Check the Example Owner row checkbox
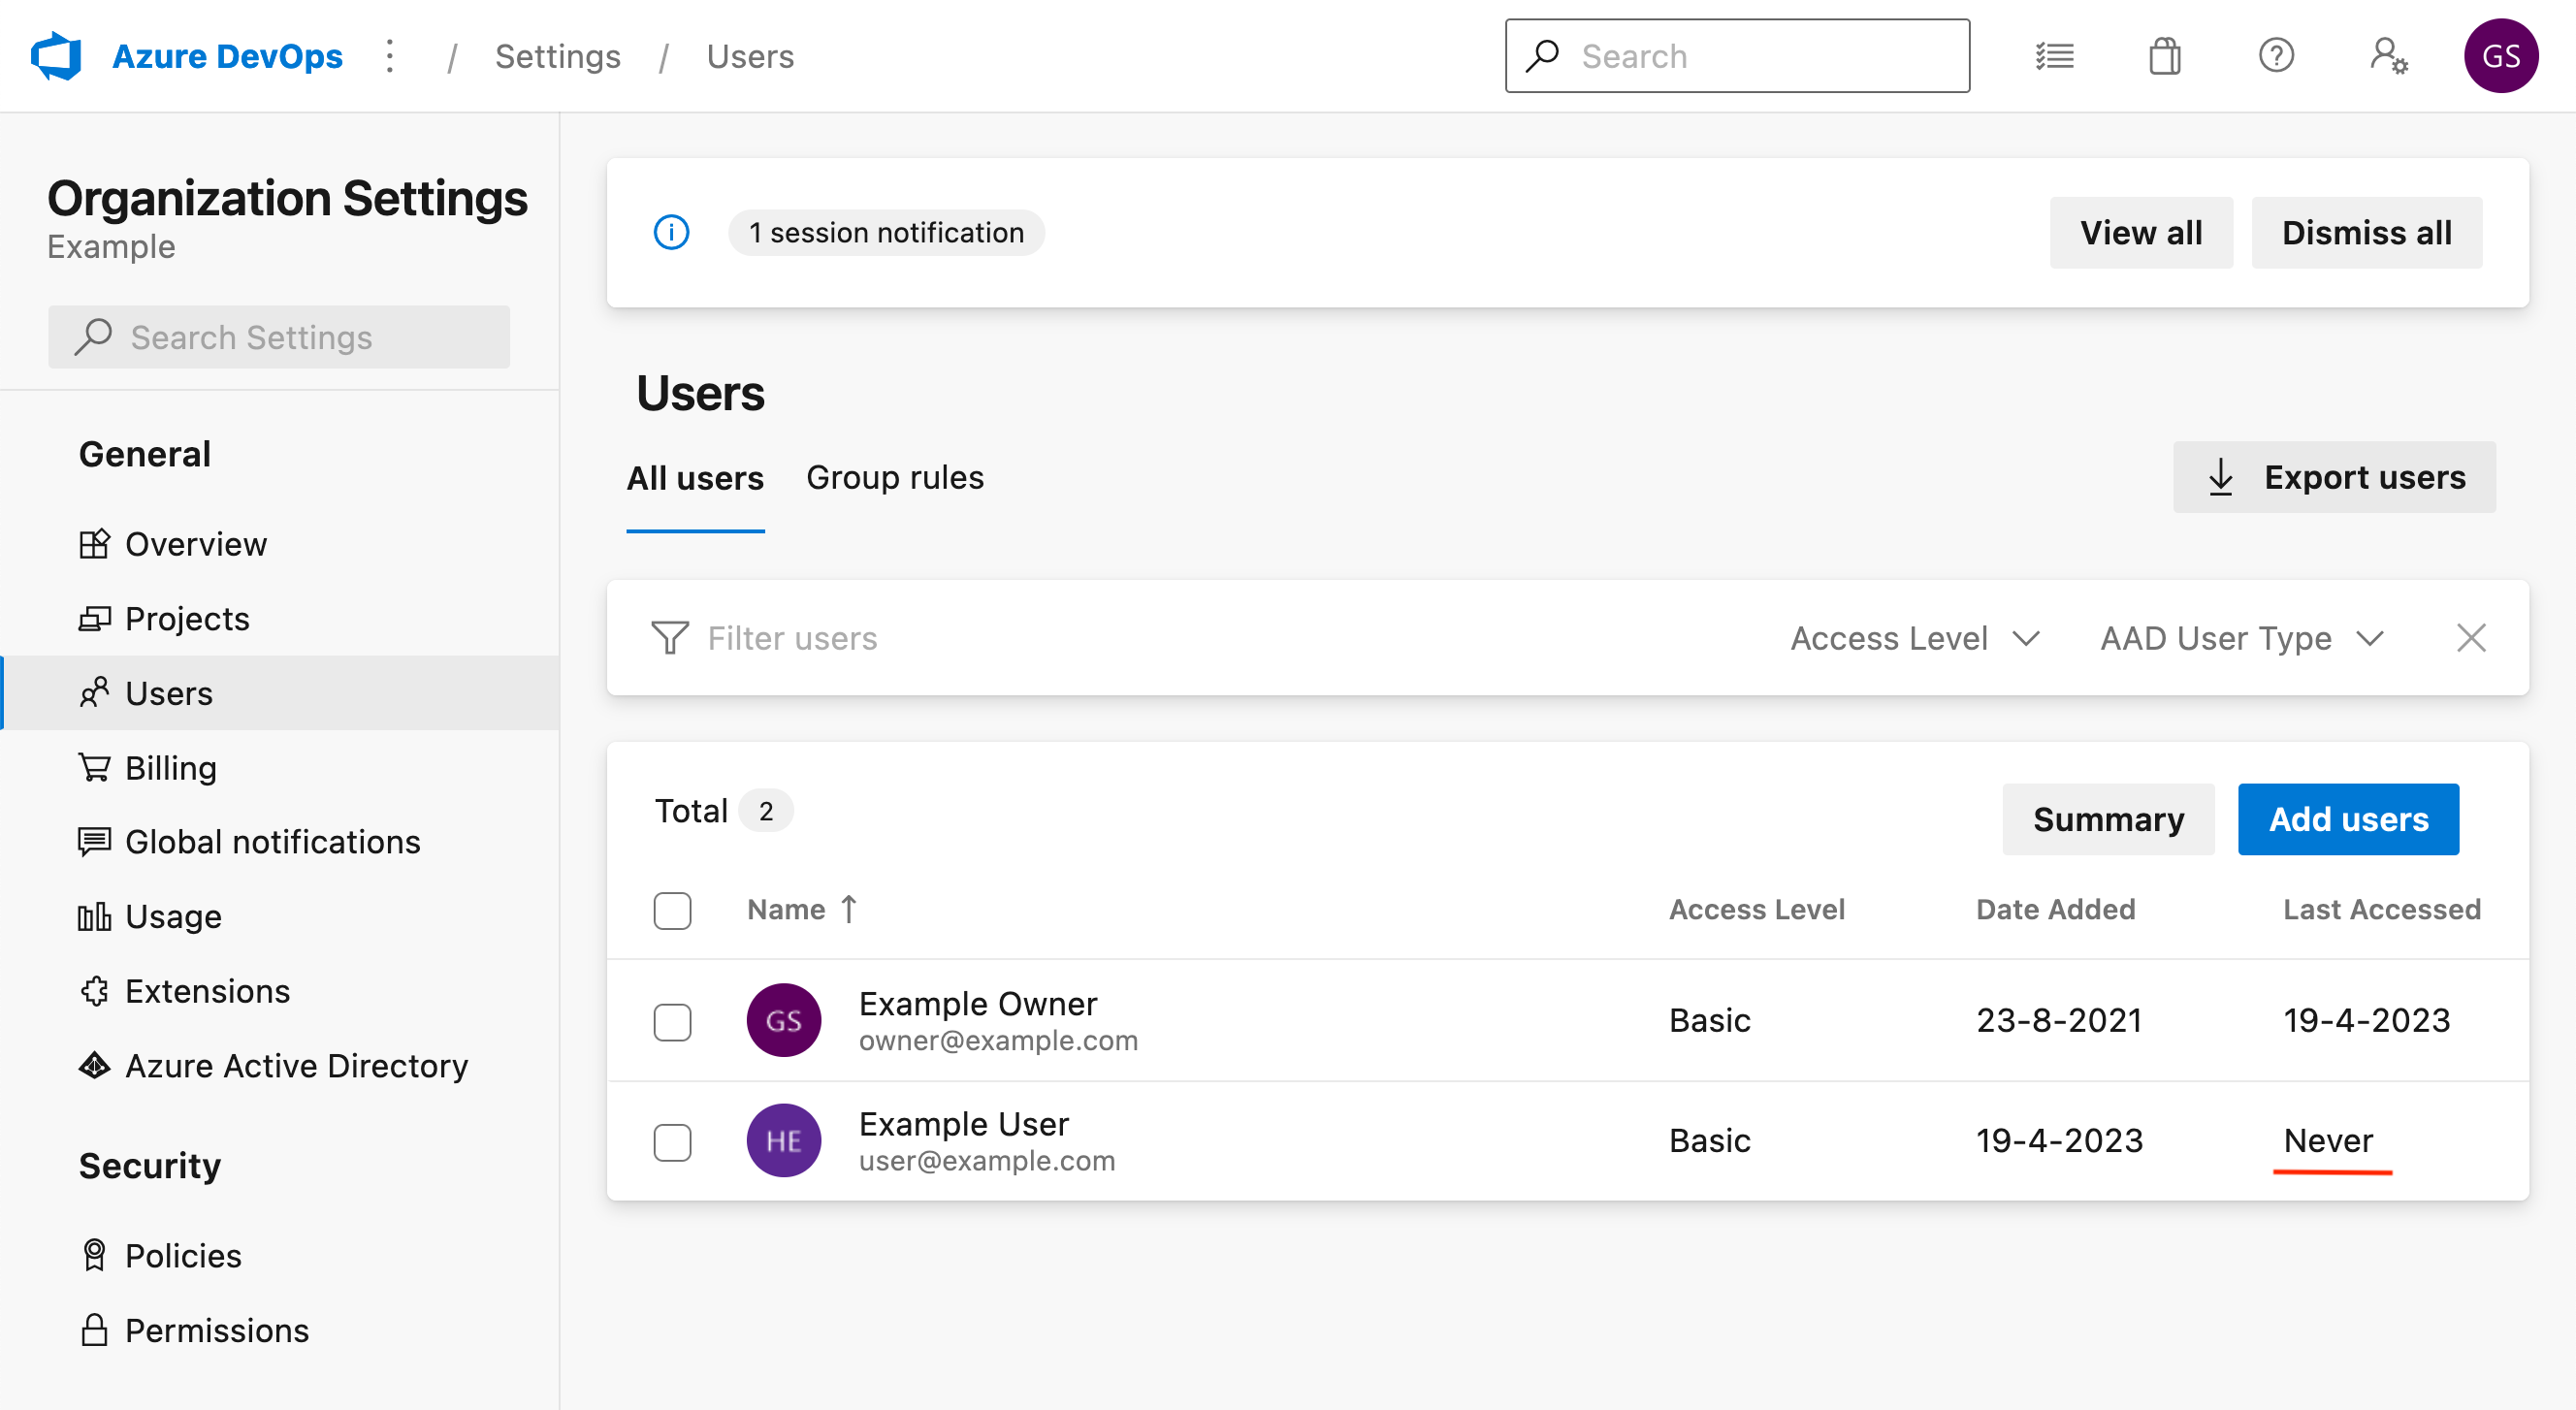Screen dimensions: 2576x1410 pyautogui.click(x=673, y=1021)
